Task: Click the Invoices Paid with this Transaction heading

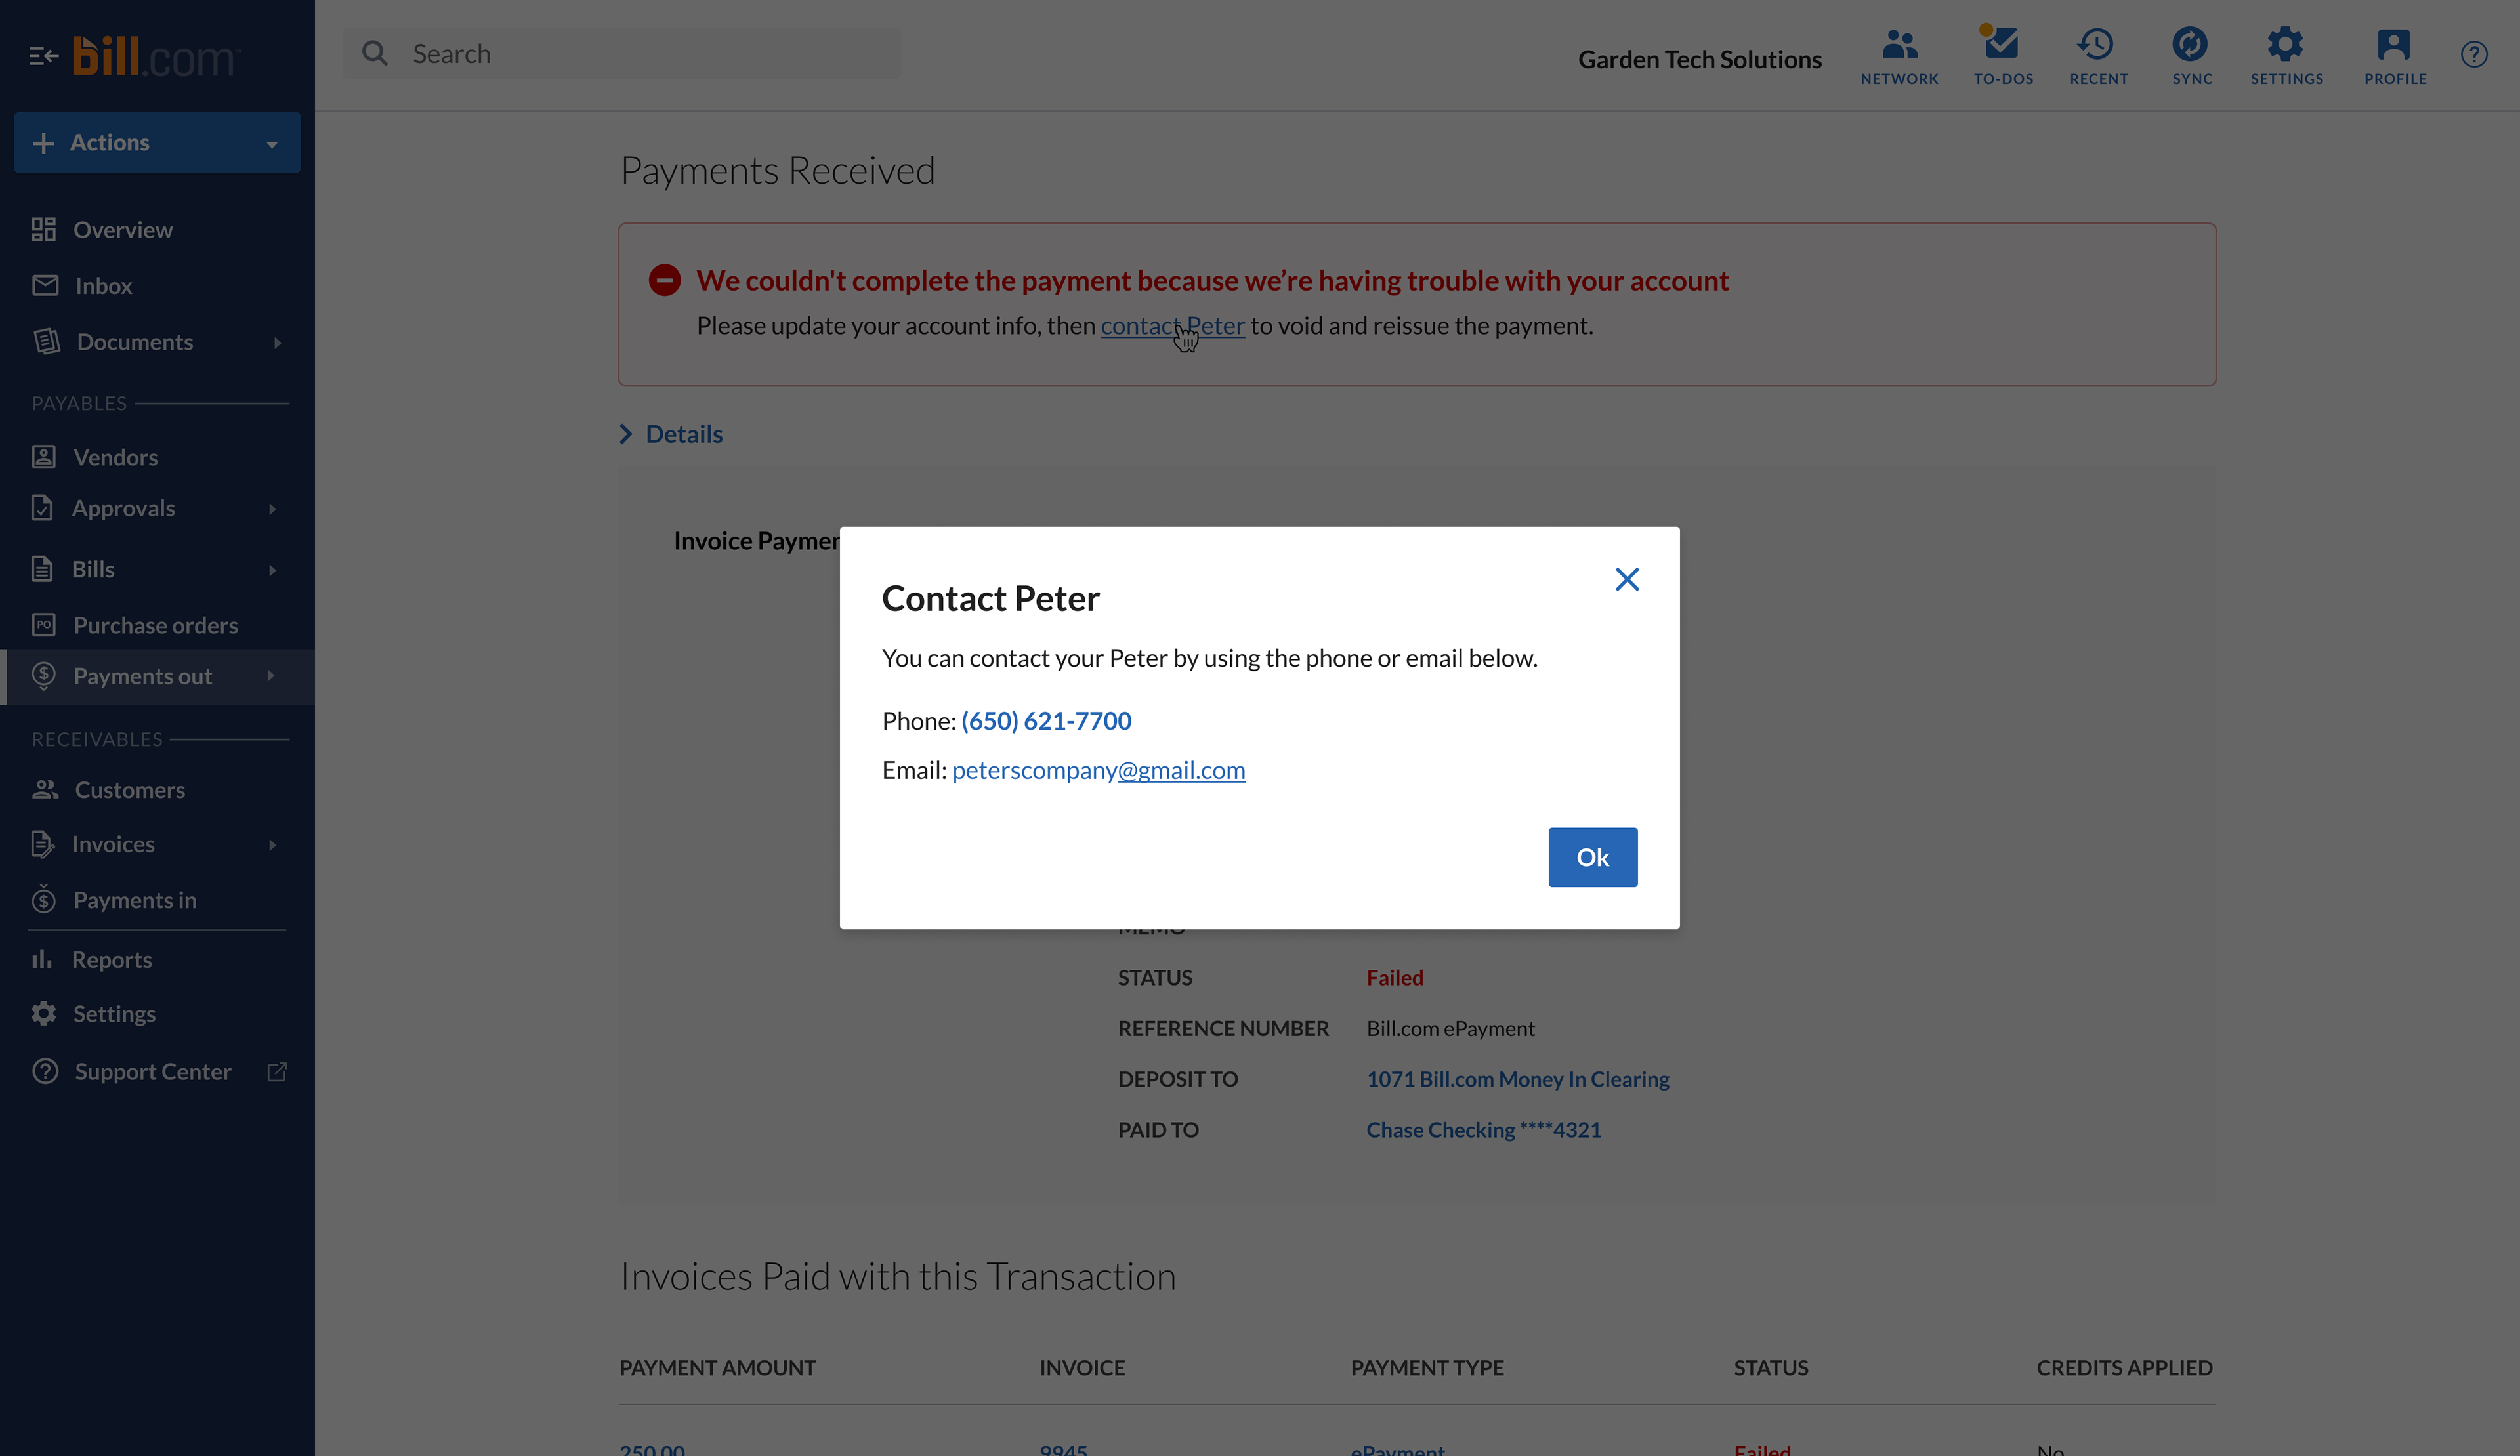Action: pyautogui.click(x=898, y=1276)
